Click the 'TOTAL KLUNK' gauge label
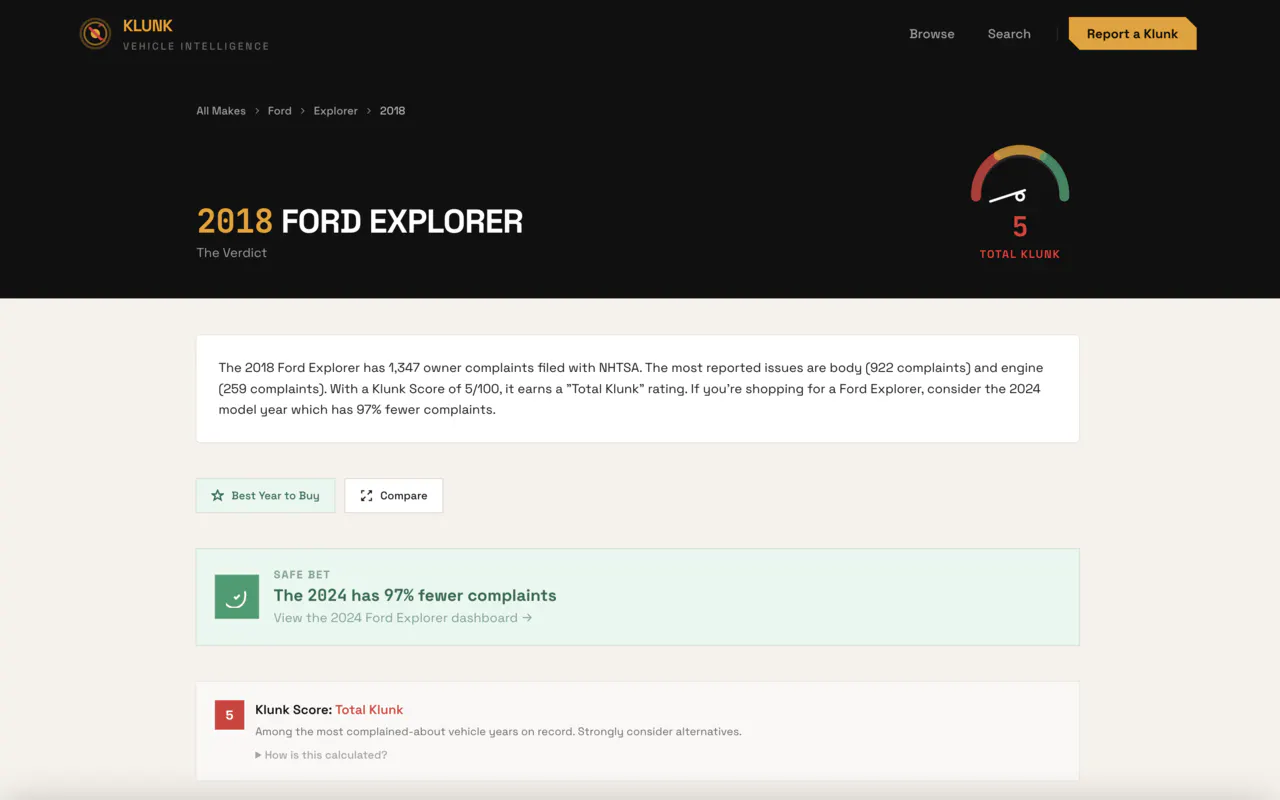Viewport: 1280px width, 800px height. 1020,254
